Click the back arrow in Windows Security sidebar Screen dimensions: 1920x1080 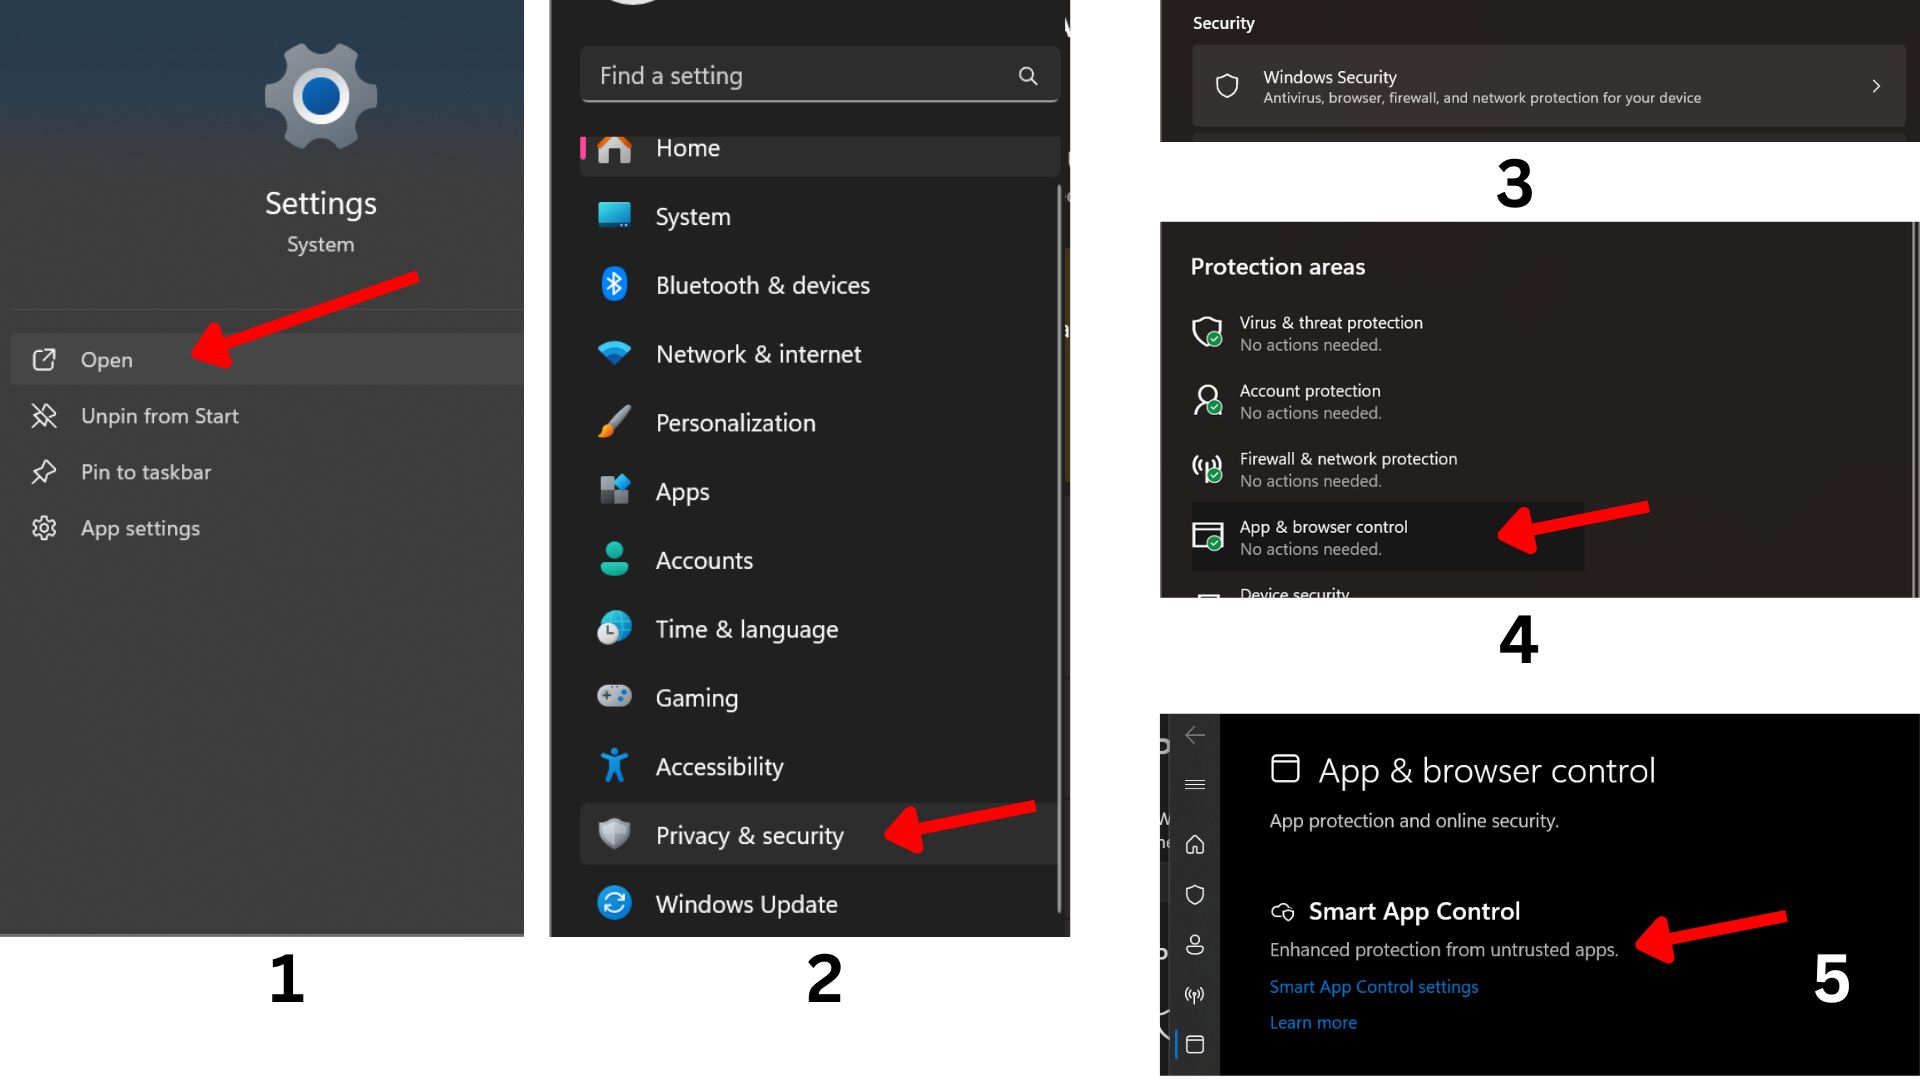coord(1195,736)
